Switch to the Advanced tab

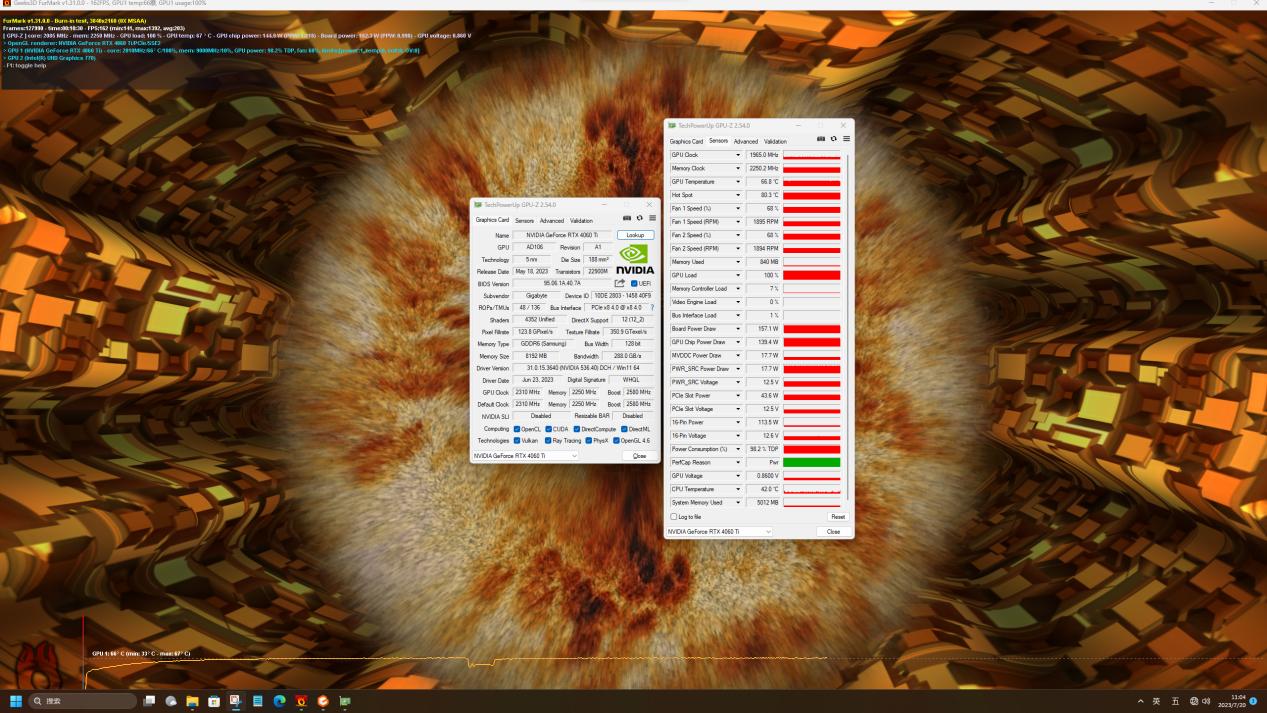(551, 220)
